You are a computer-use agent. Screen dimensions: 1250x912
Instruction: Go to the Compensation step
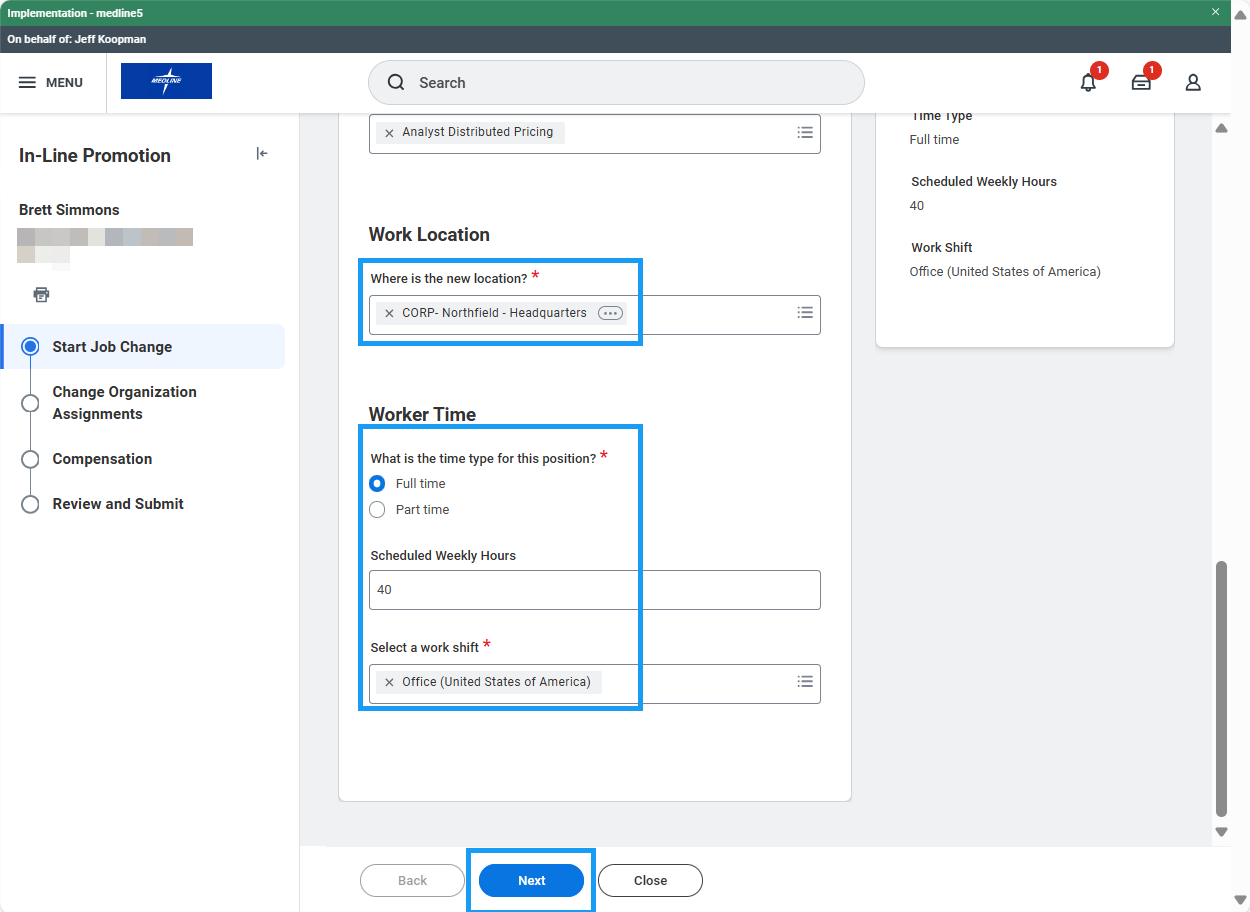tap(102, 459)
